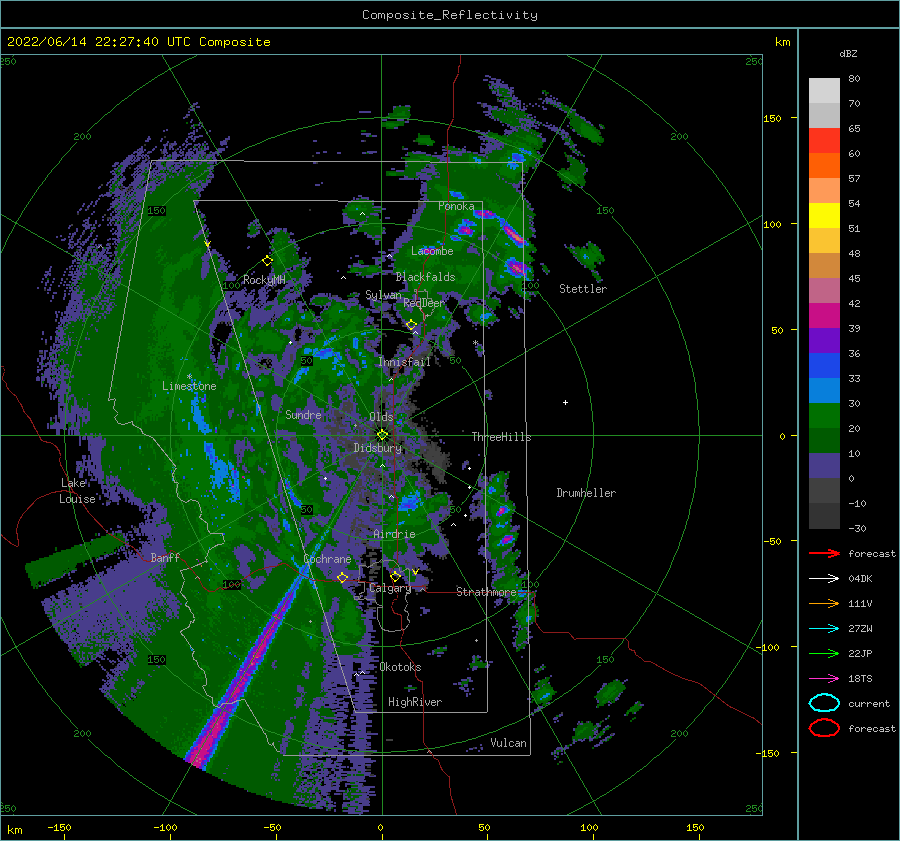
Task: Click the 18TS legend text
Action: (x=860, y=679)
